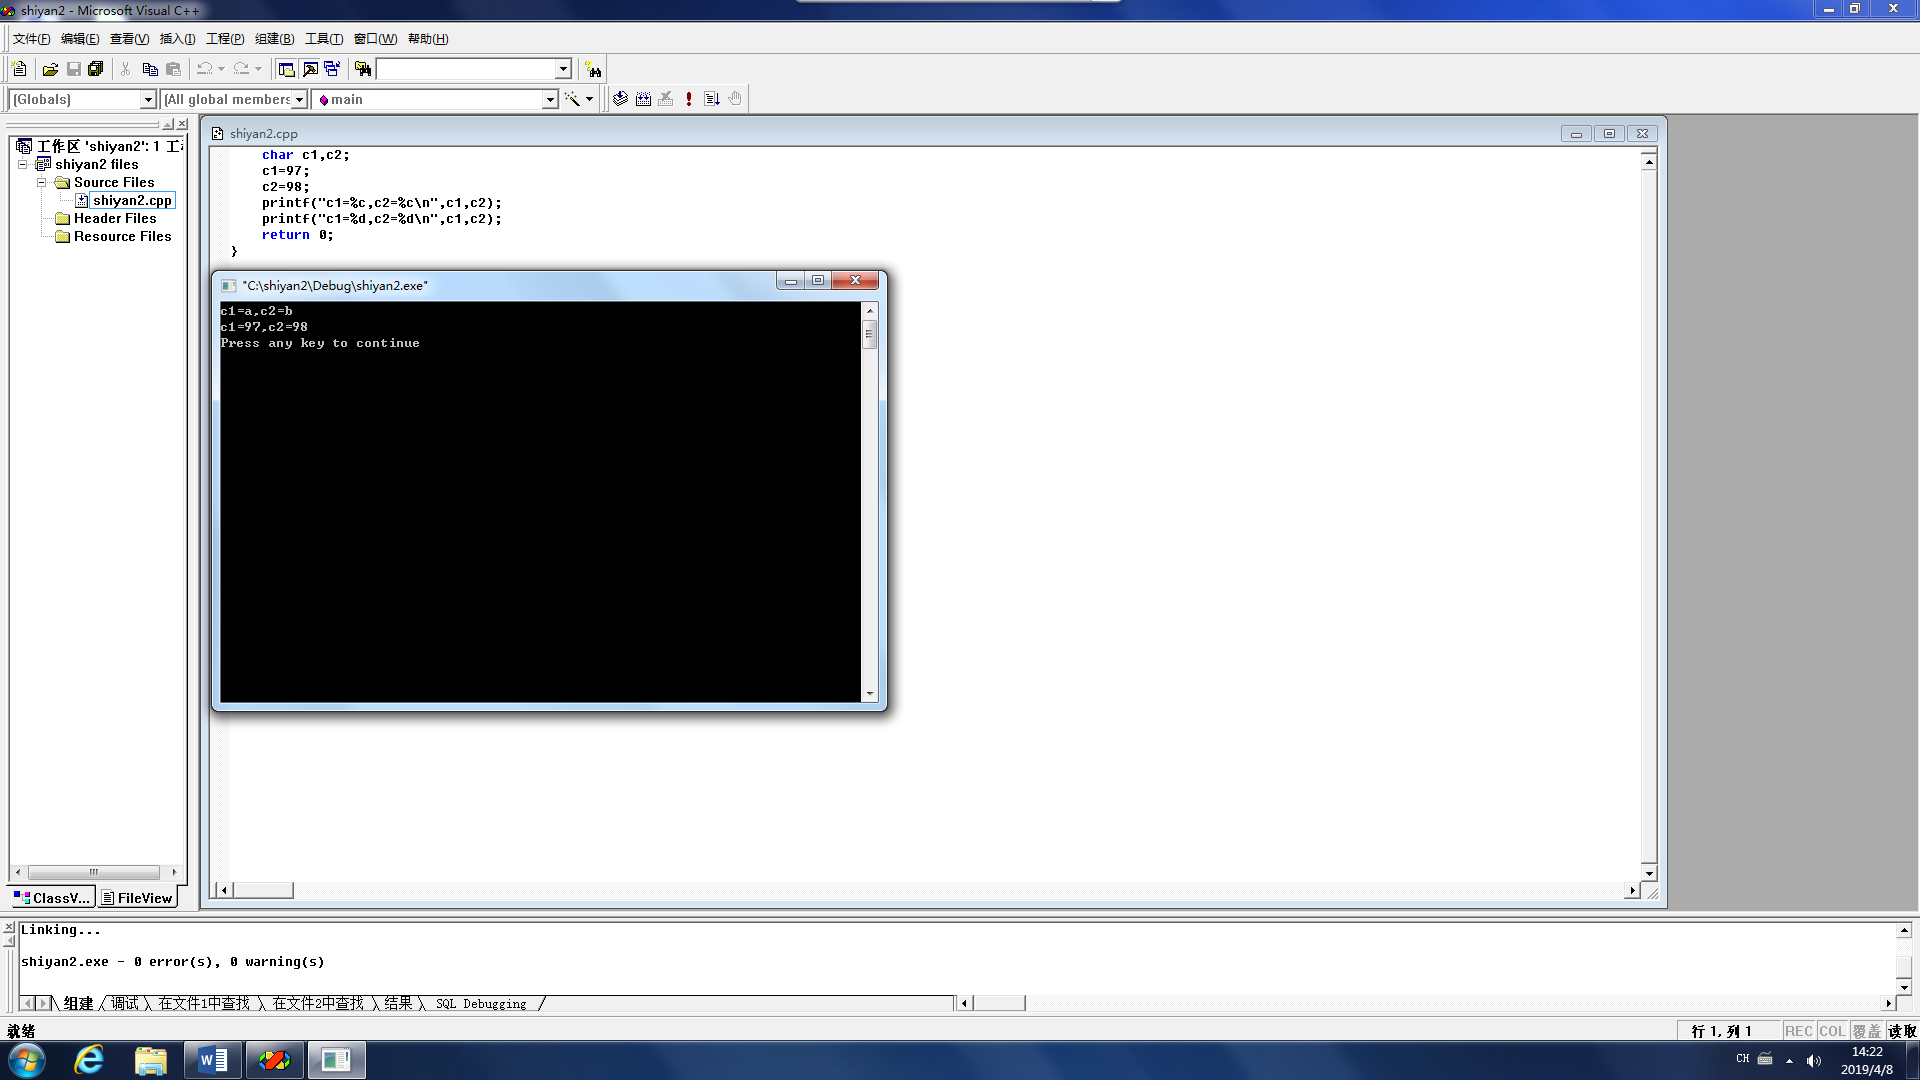Open the WizardBar actions arrow menu
The image size is (1920, 1080).
click(x=590, y=99)
